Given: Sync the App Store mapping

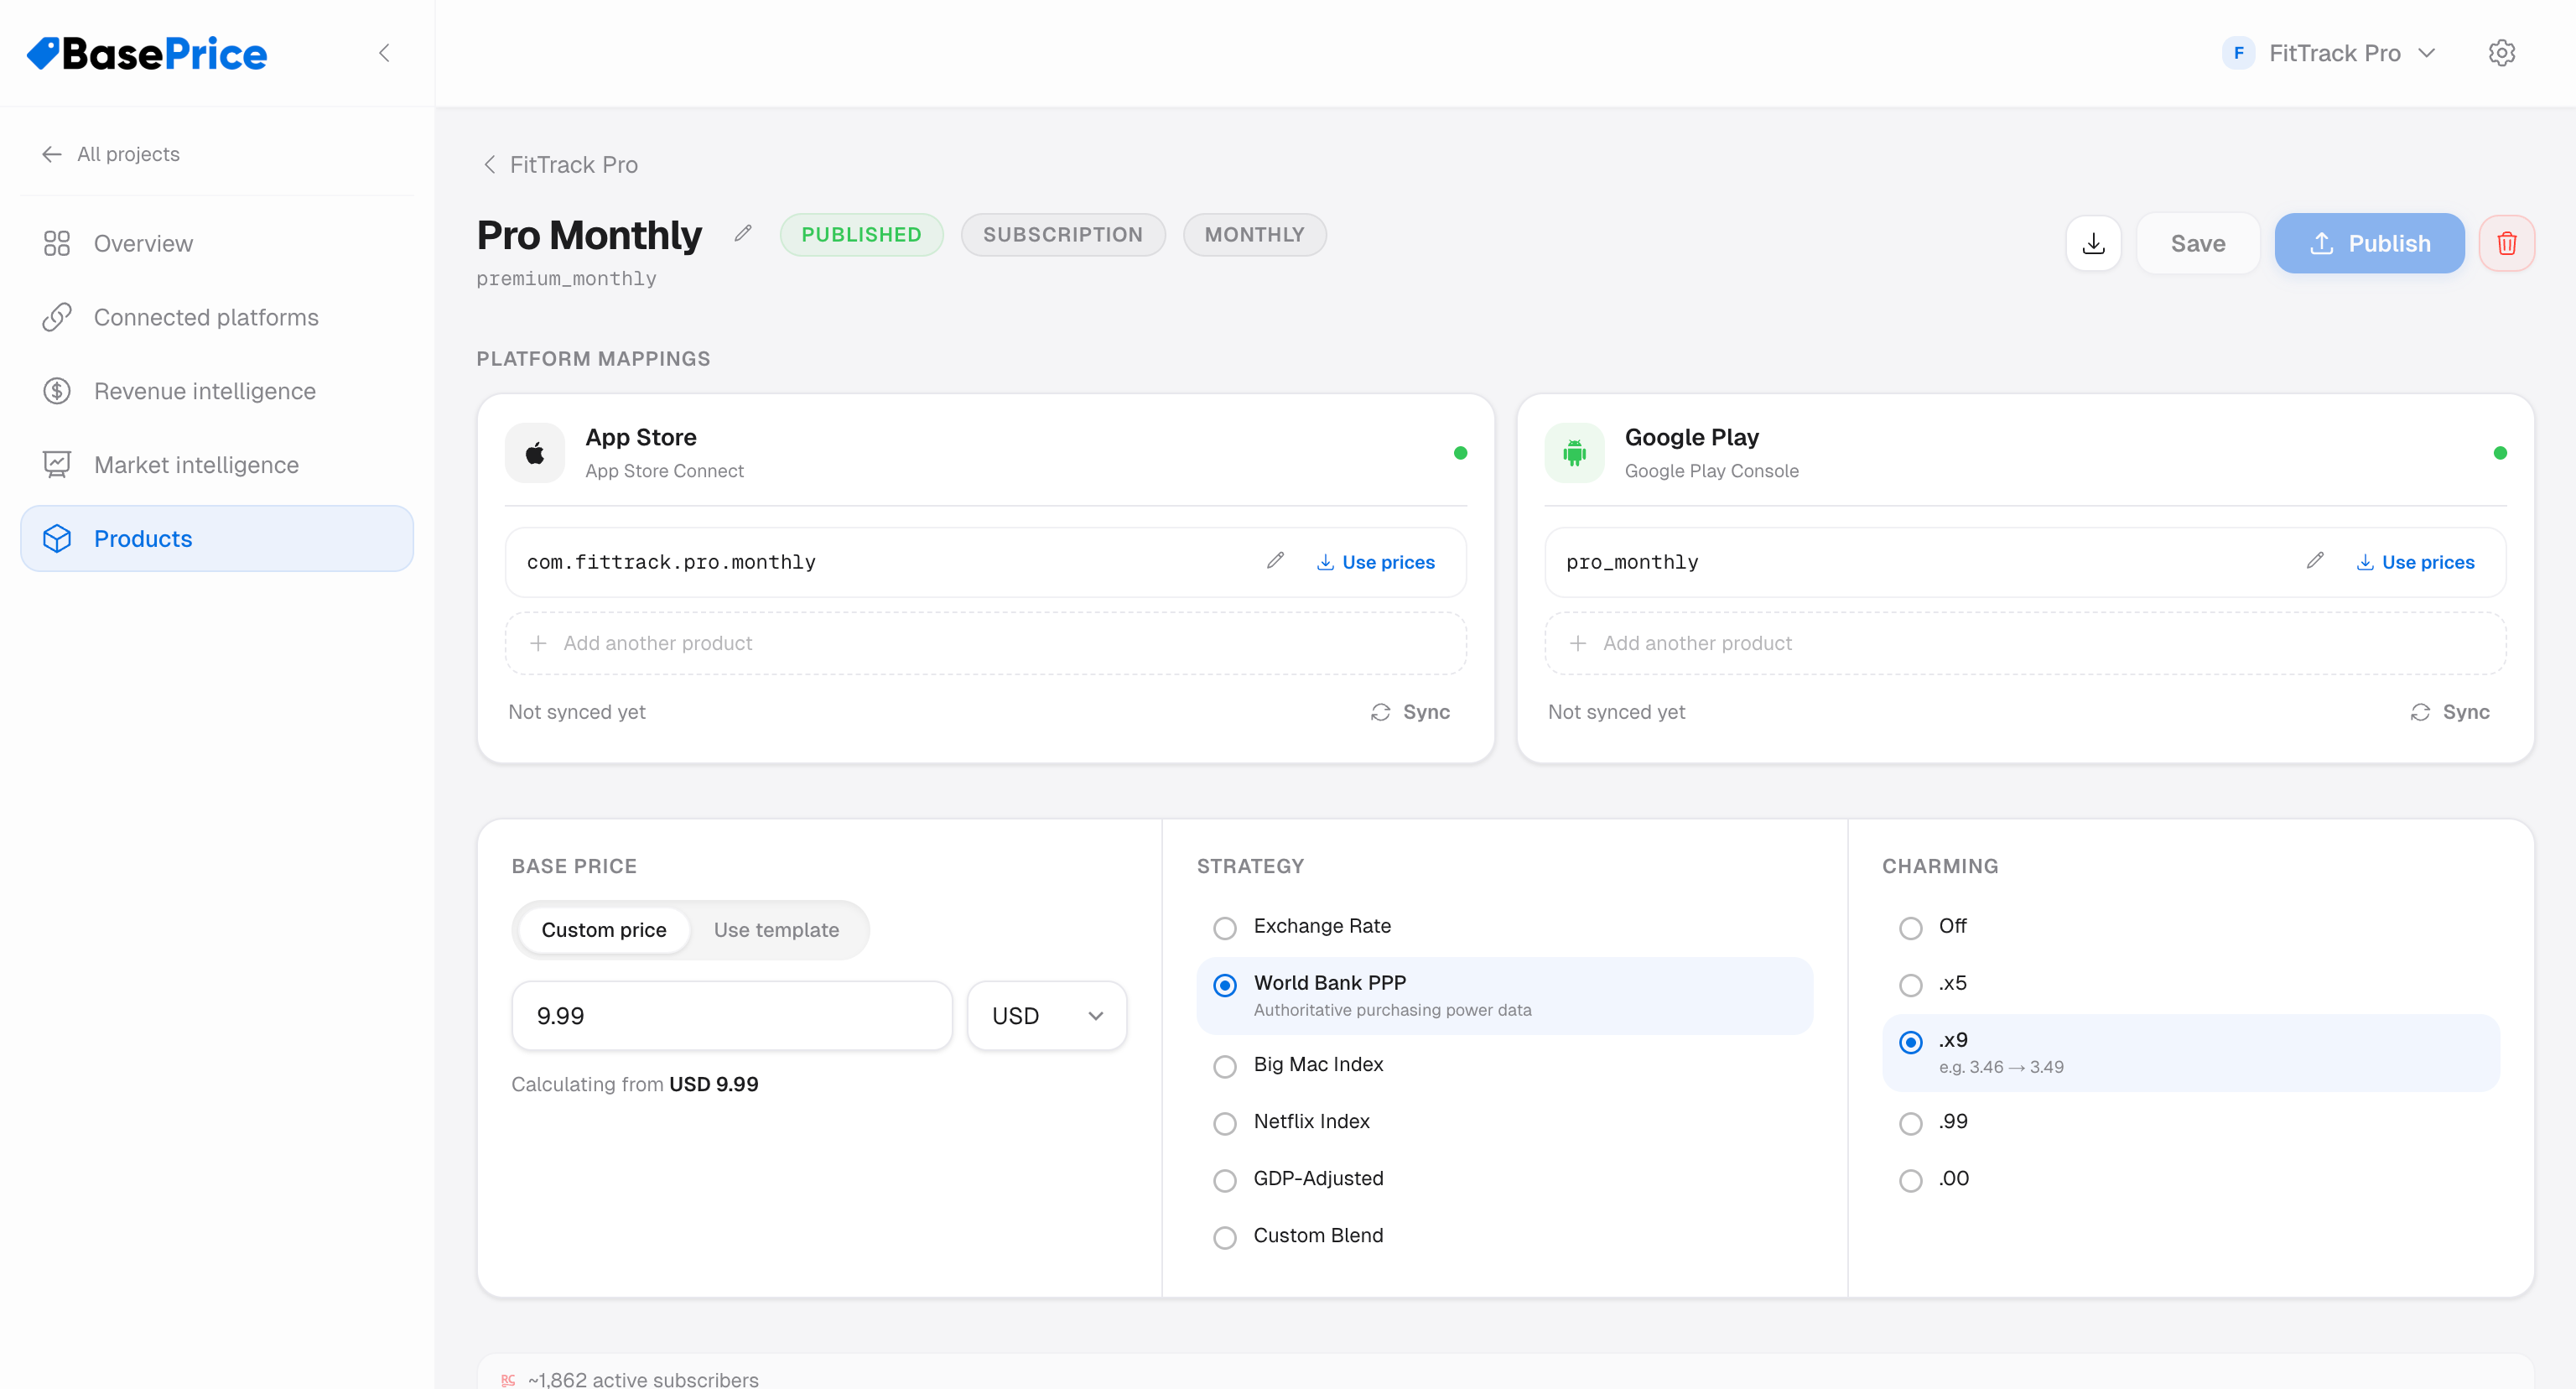Looking at the screenshot, I should click(1410, 712).
